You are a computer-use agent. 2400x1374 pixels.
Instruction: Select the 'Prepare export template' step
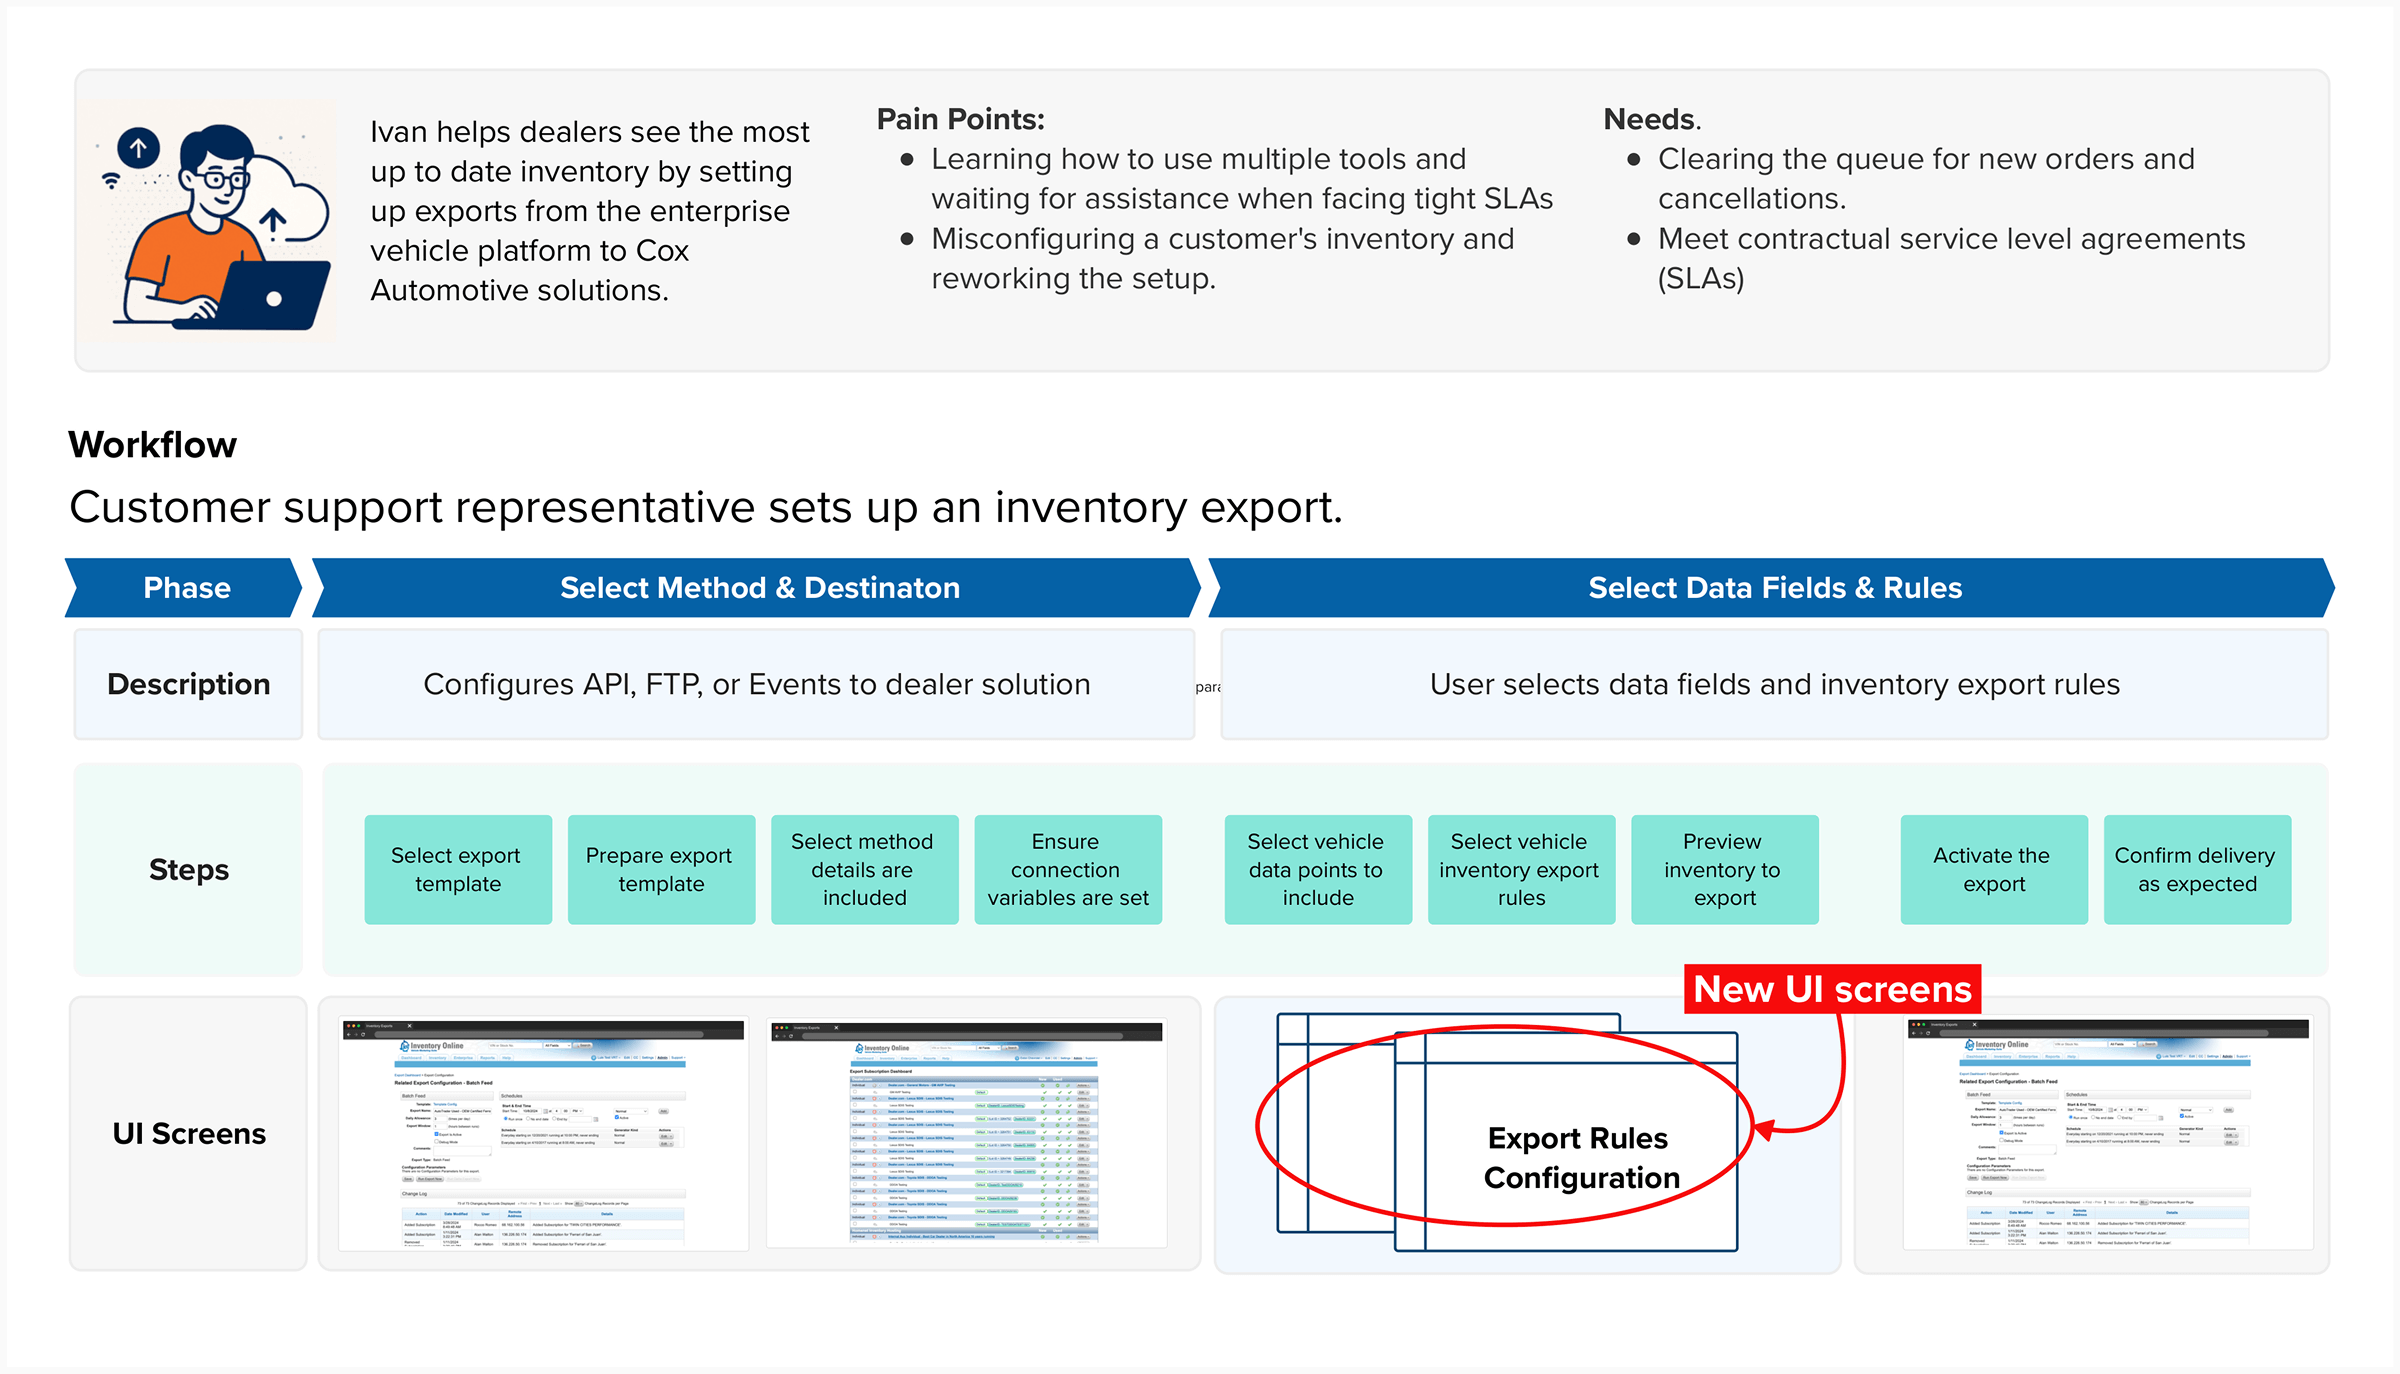(x=661, y=870)
